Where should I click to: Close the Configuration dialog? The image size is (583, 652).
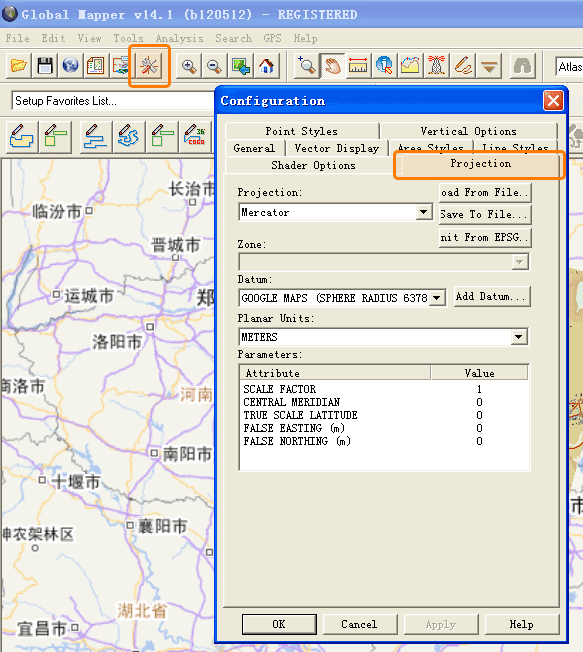coord(553,101)
